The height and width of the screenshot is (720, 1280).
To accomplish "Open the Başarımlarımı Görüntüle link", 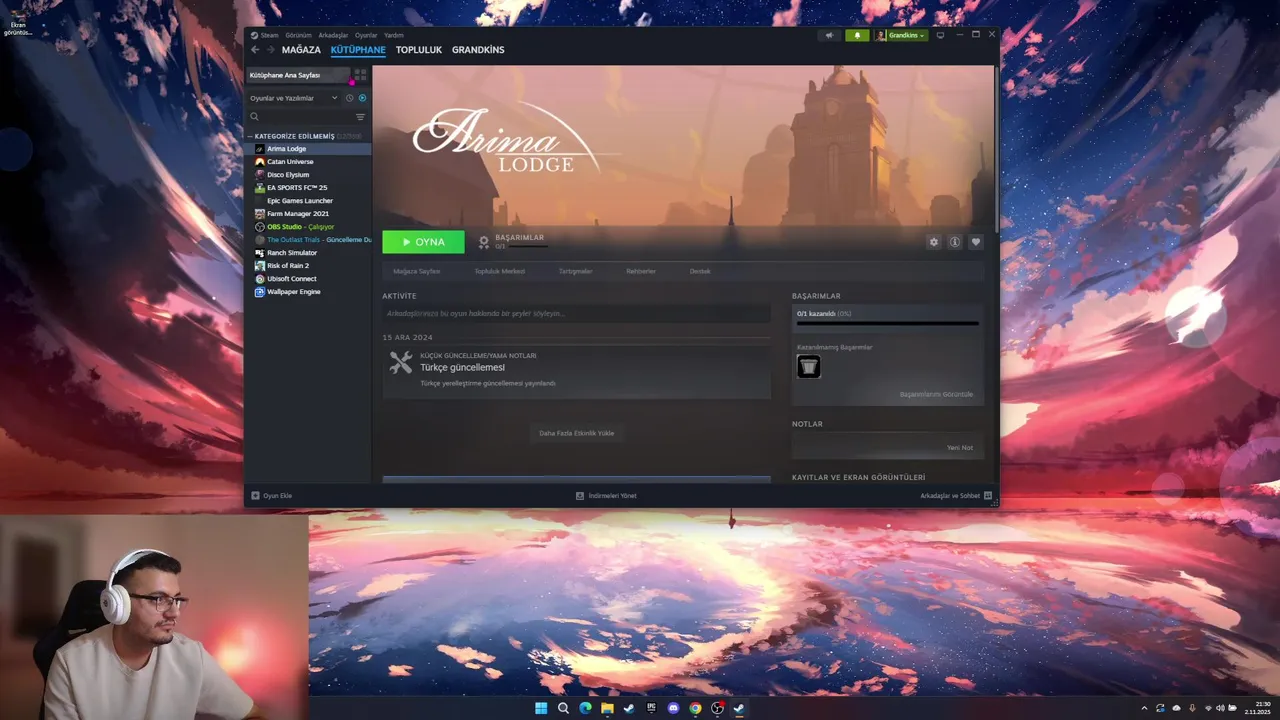I will tap(936, 394).
